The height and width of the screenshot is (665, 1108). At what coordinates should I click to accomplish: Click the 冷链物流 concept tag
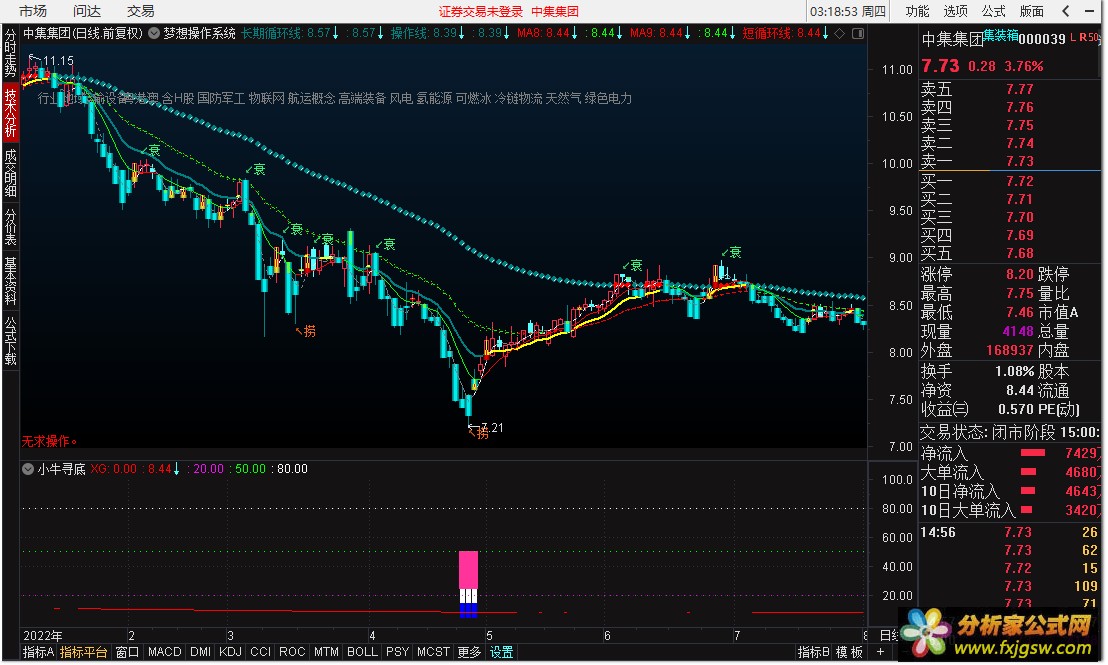[518, 98]
